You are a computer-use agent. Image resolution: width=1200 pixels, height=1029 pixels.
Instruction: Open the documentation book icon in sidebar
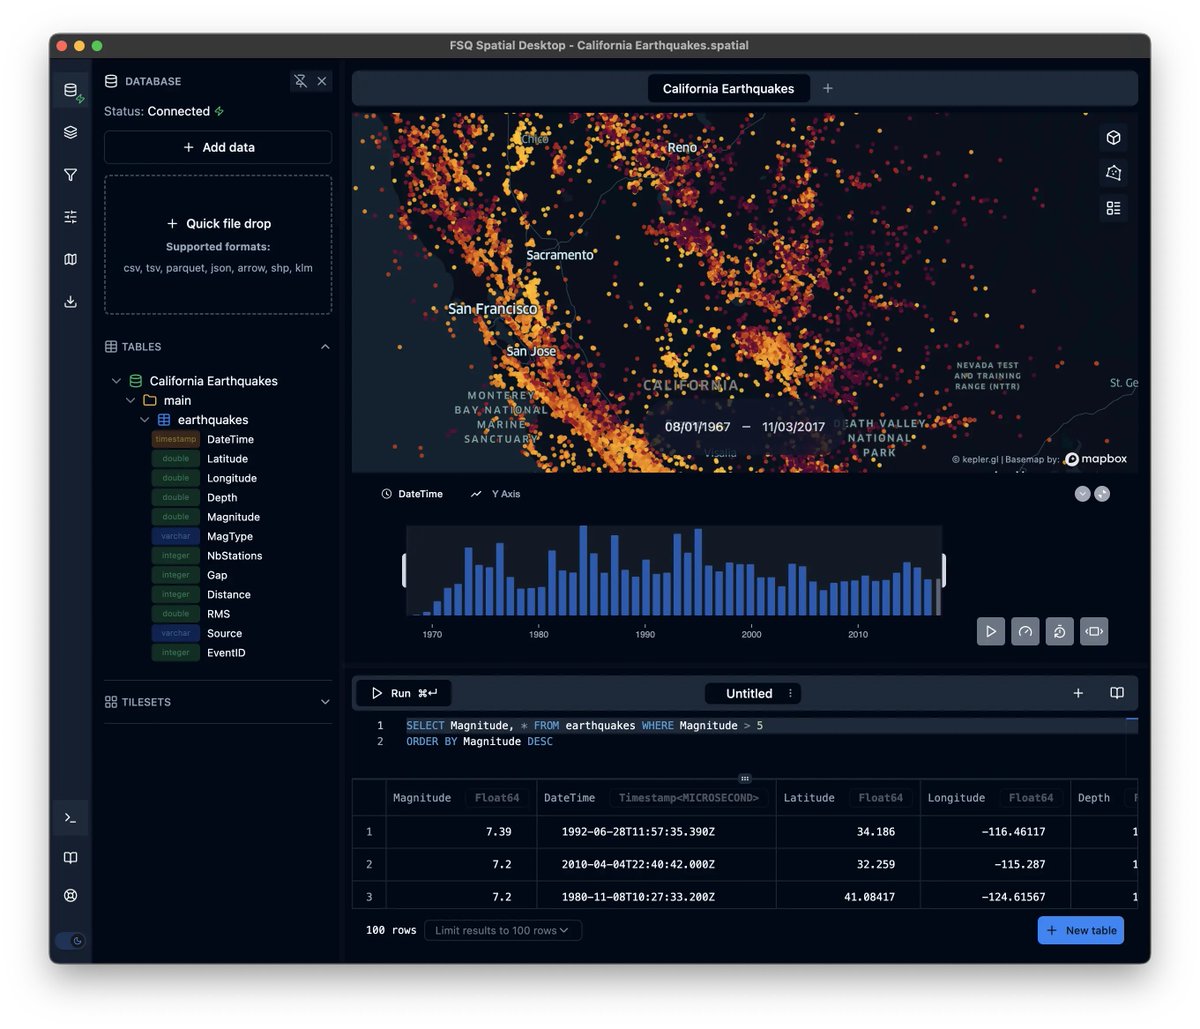(x=70, y=857)
